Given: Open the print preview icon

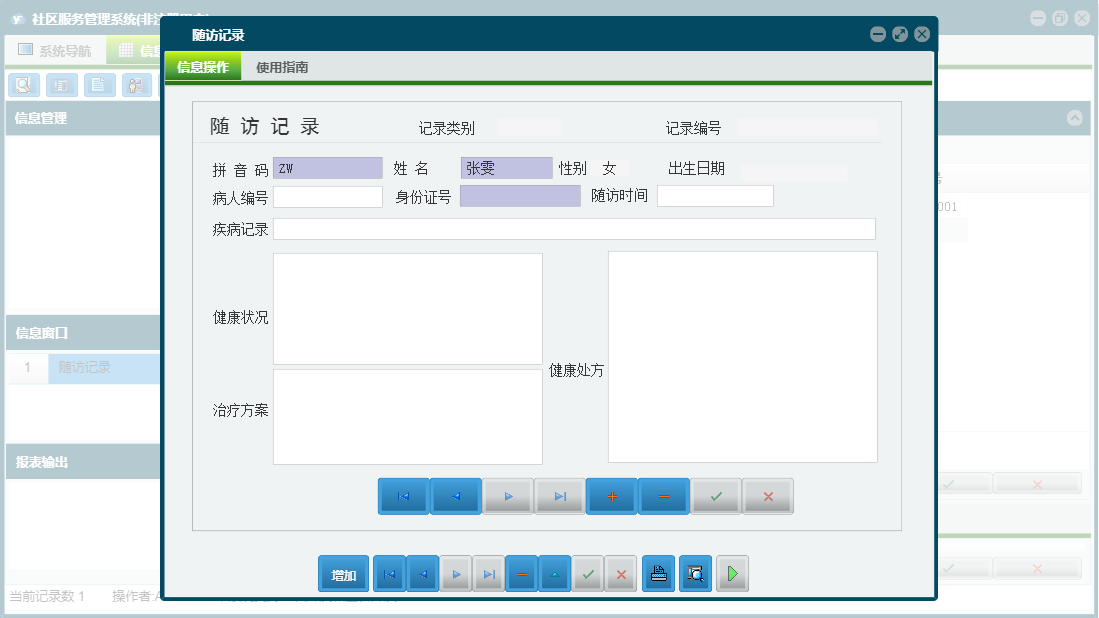Looking at the screenshot, I should pos(695,573).
